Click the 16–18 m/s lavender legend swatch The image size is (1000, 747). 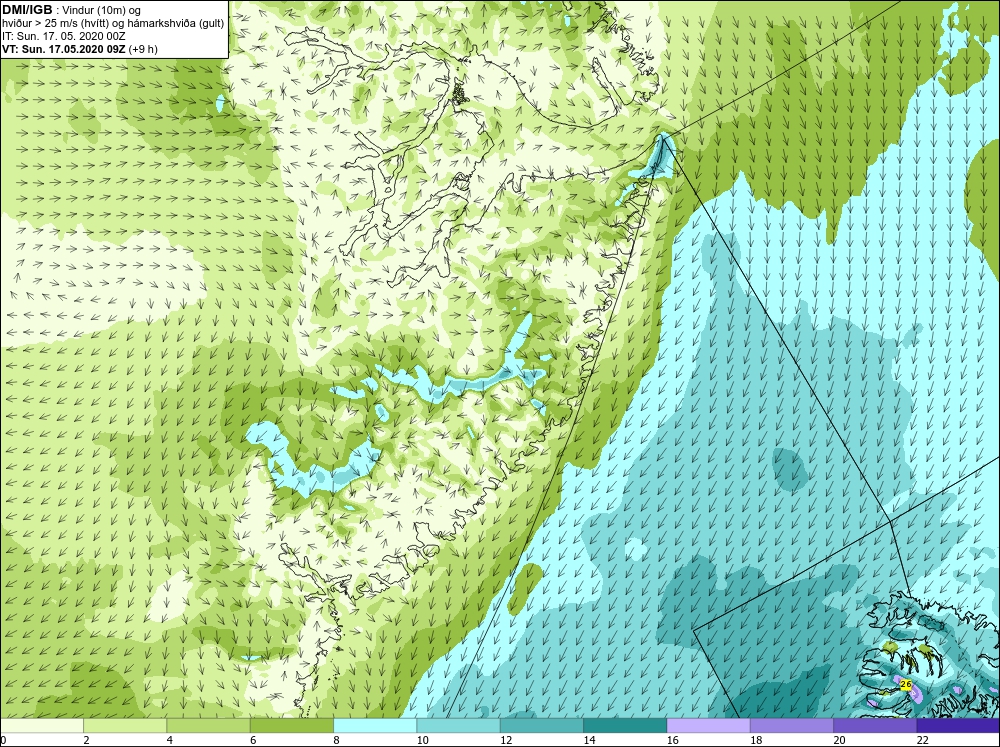(709, 726)
